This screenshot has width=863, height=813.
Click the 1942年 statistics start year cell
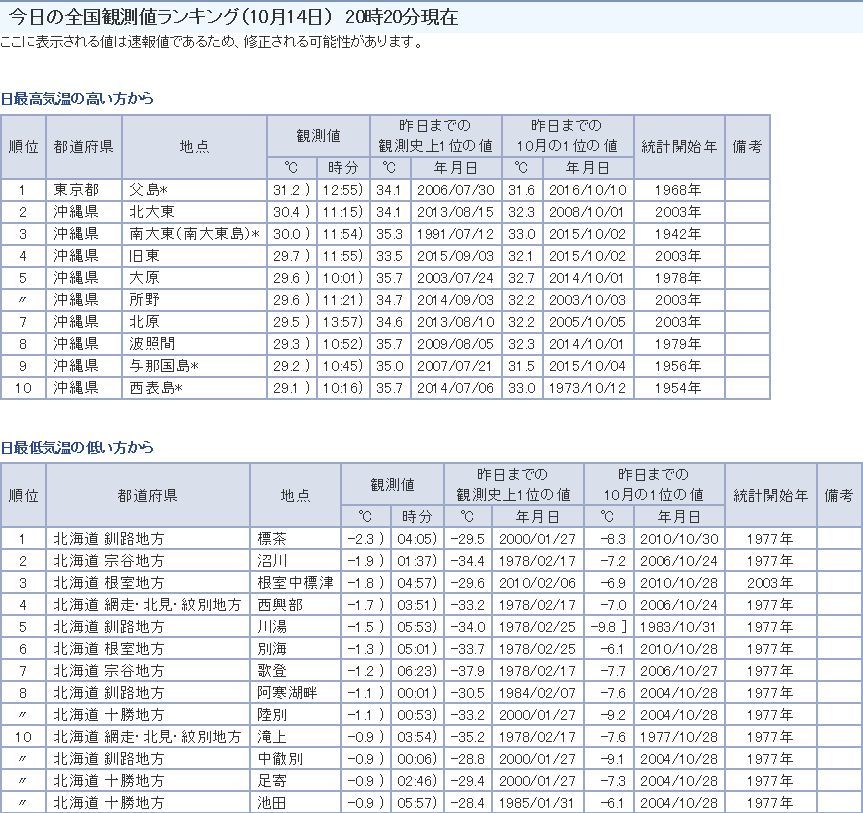coord(677,233)
